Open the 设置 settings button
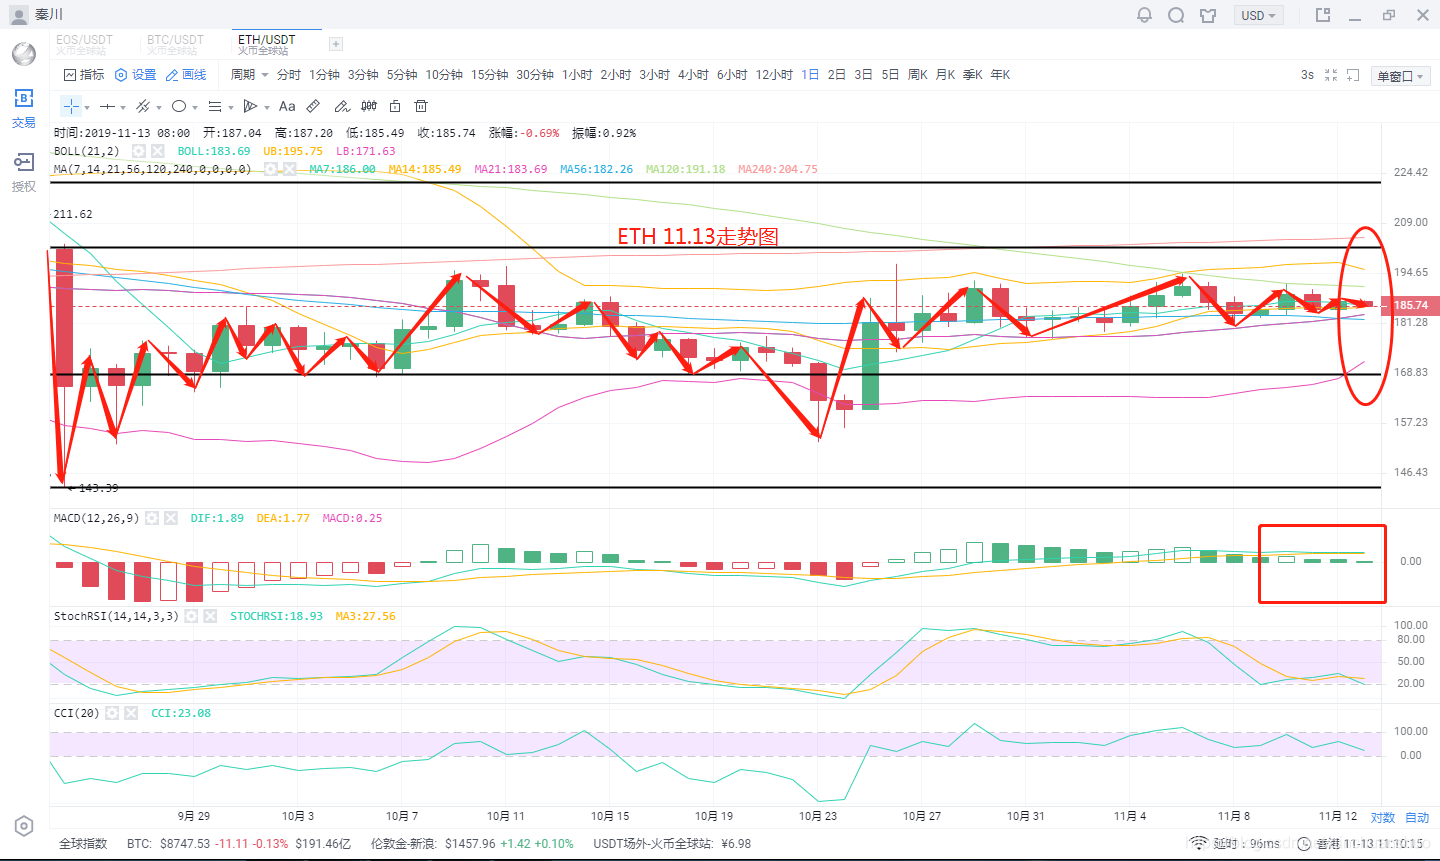 (136, 75)
